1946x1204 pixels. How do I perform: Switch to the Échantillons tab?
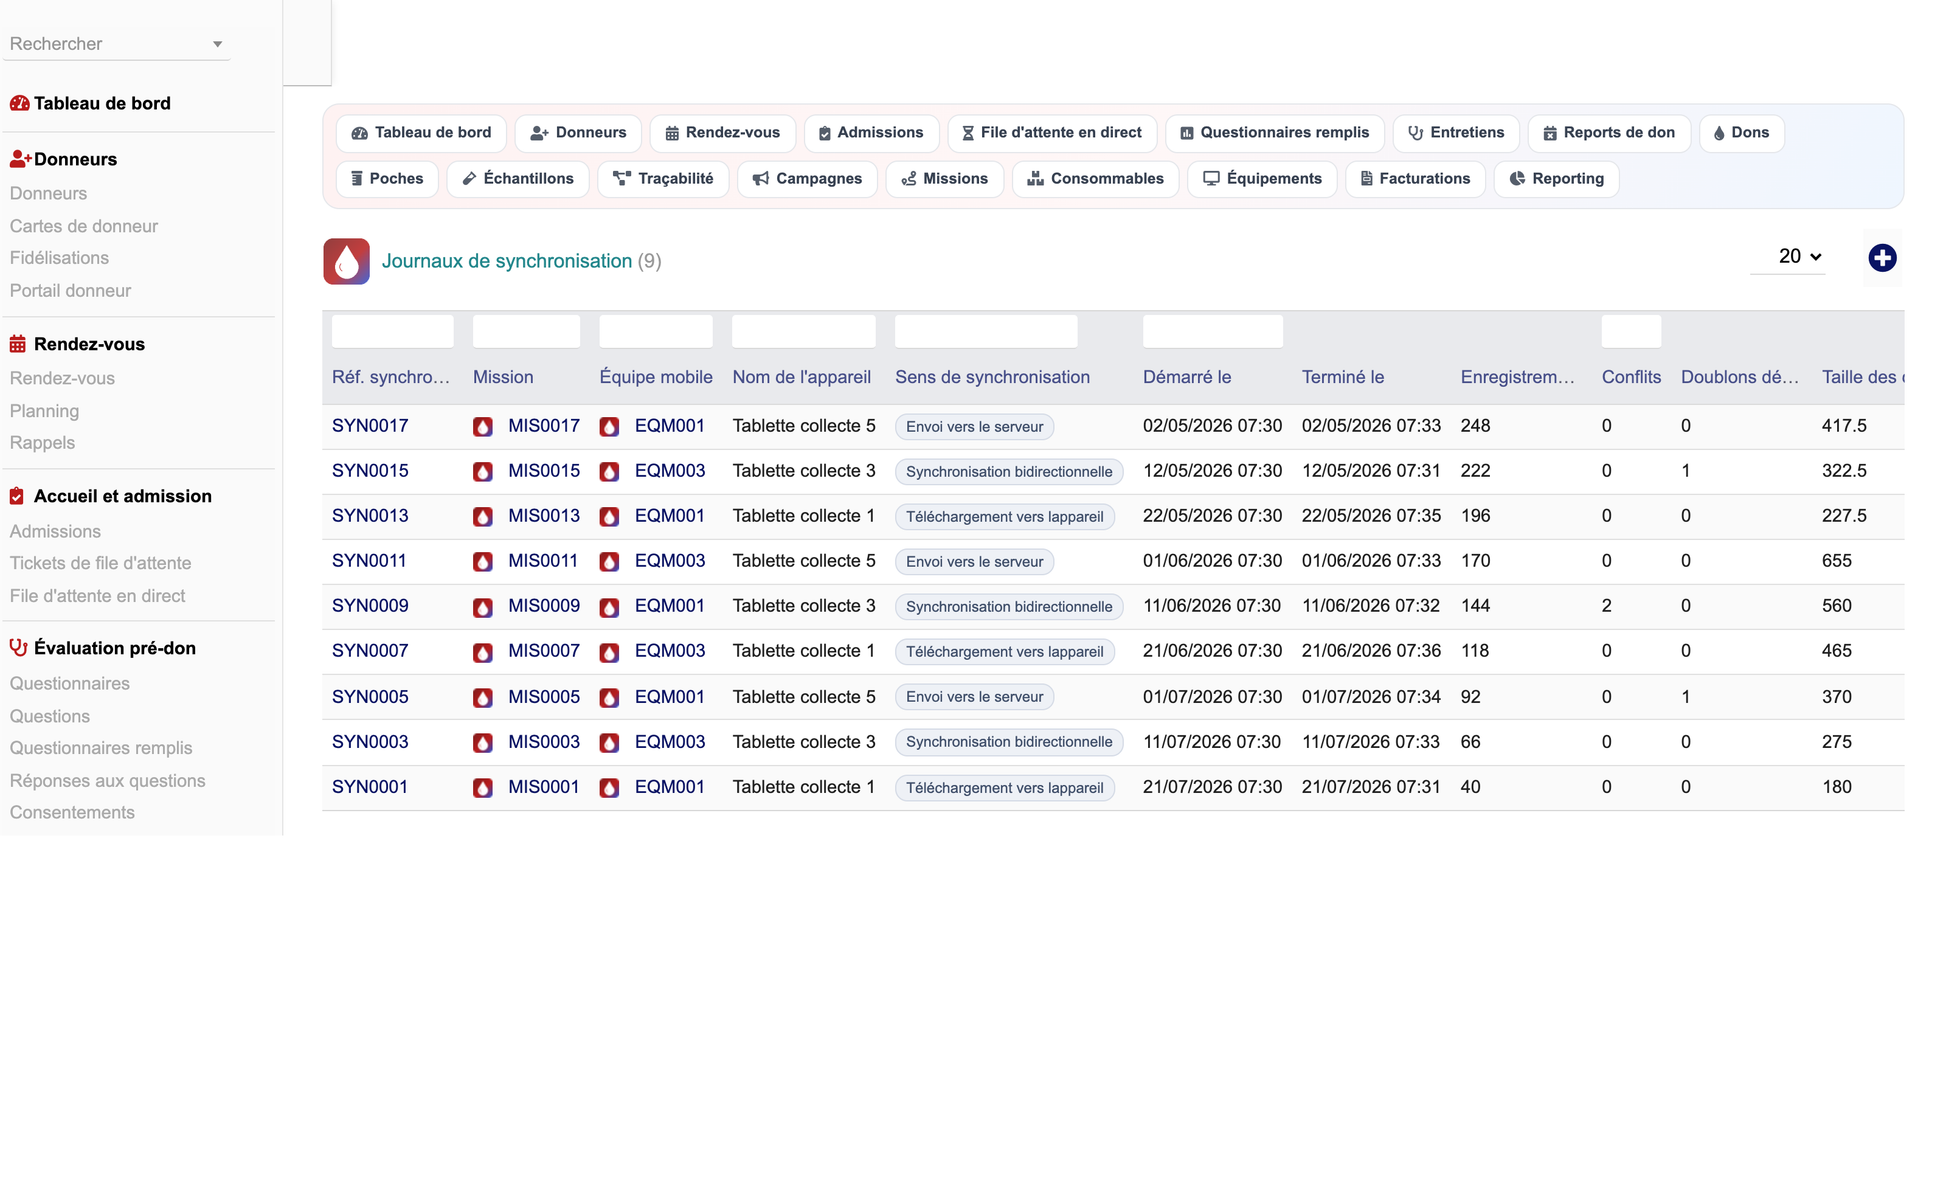(x=517, y=179)
